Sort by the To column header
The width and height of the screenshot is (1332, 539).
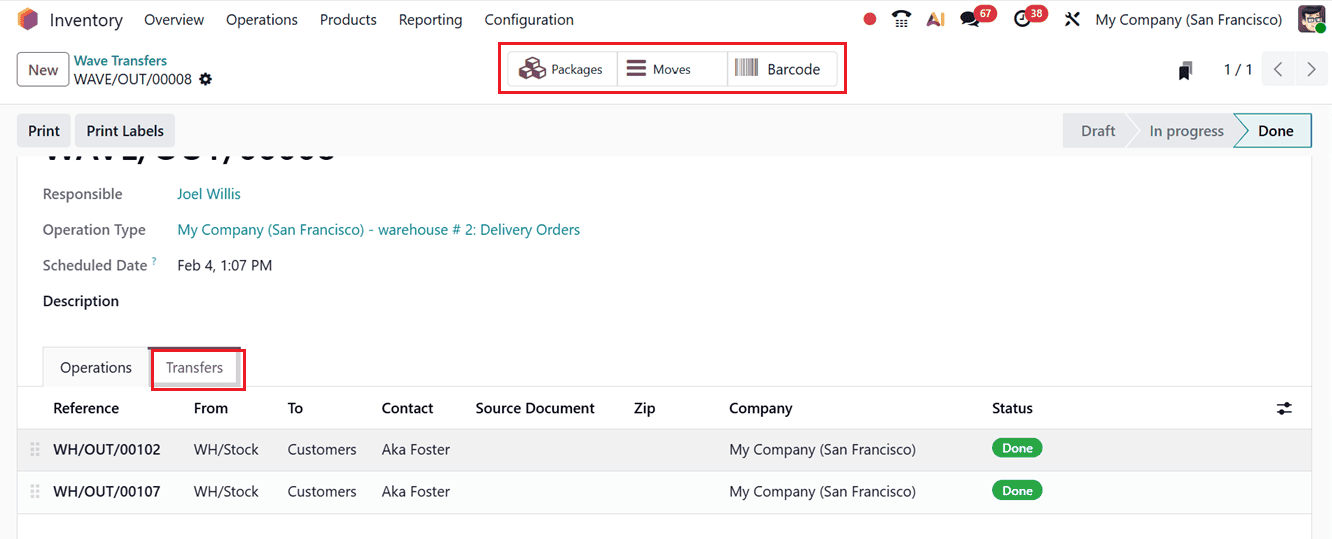tap(295, 408)
